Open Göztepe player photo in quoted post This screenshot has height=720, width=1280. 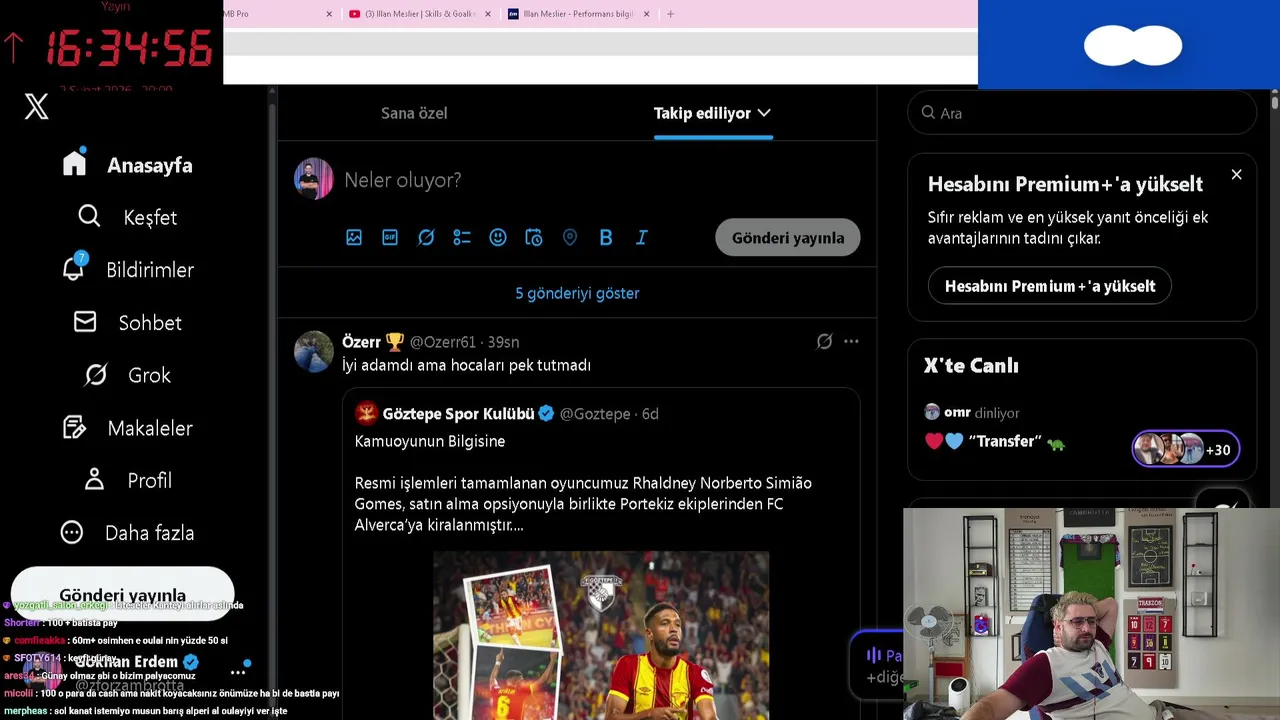(x=601, y=635)
